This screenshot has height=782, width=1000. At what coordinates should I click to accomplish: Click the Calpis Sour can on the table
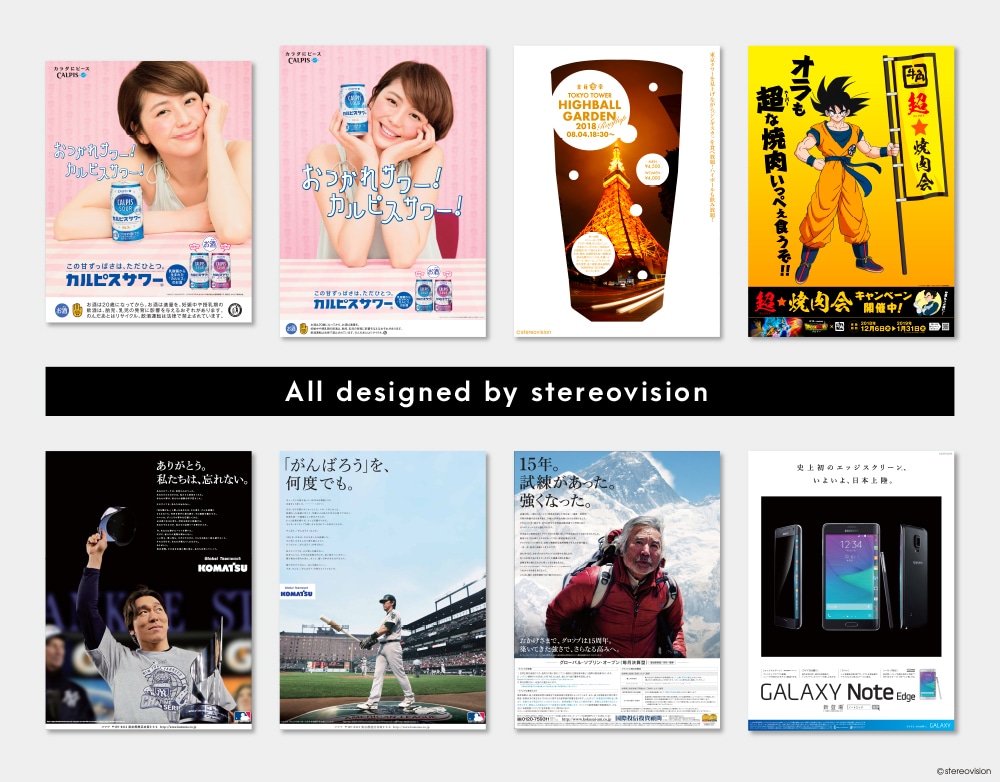(x=127, y=212)
